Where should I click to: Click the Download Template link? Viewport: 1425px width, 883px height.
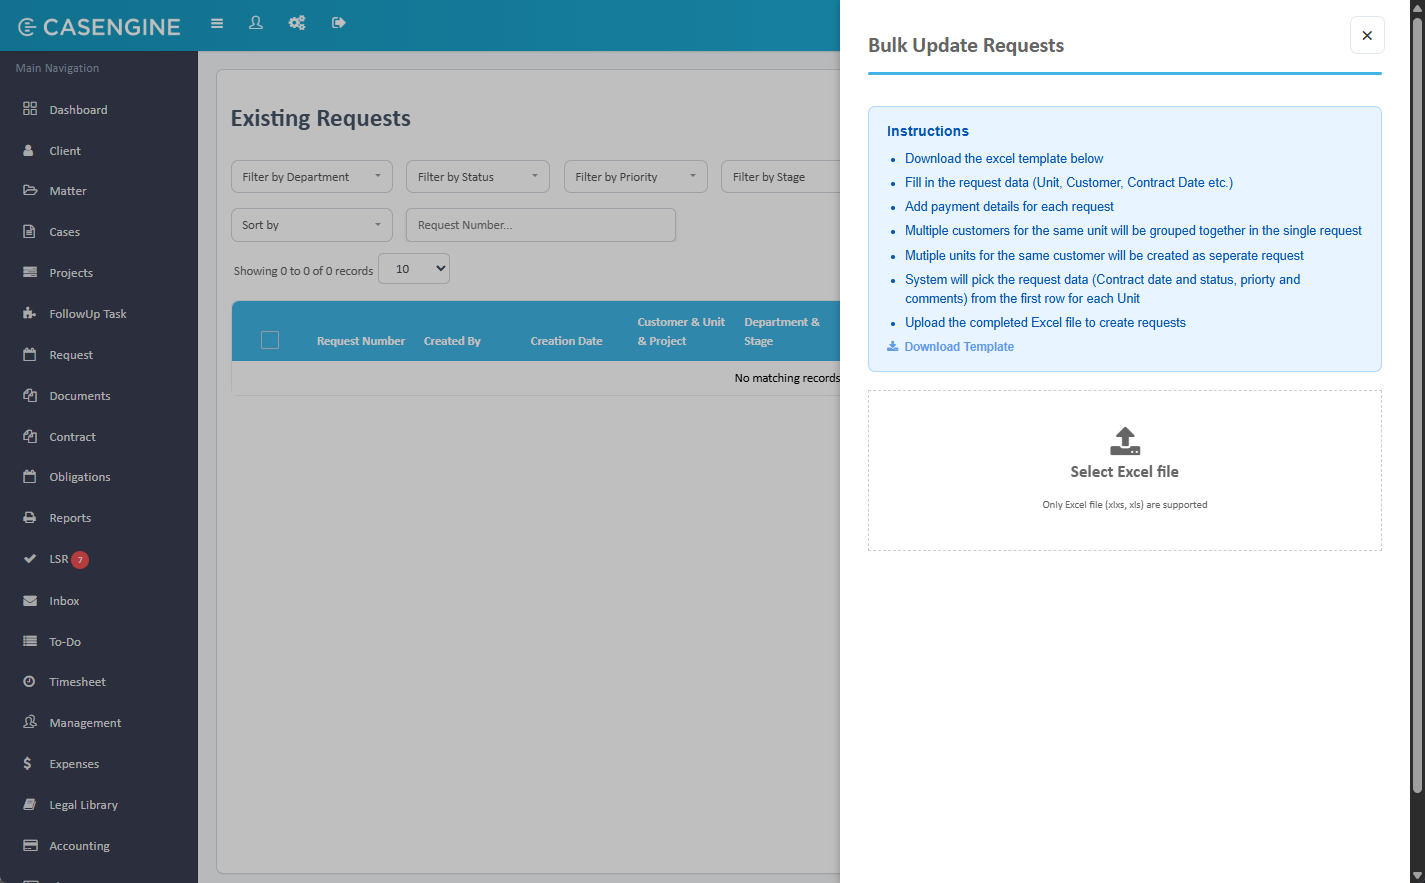point(950,347)
